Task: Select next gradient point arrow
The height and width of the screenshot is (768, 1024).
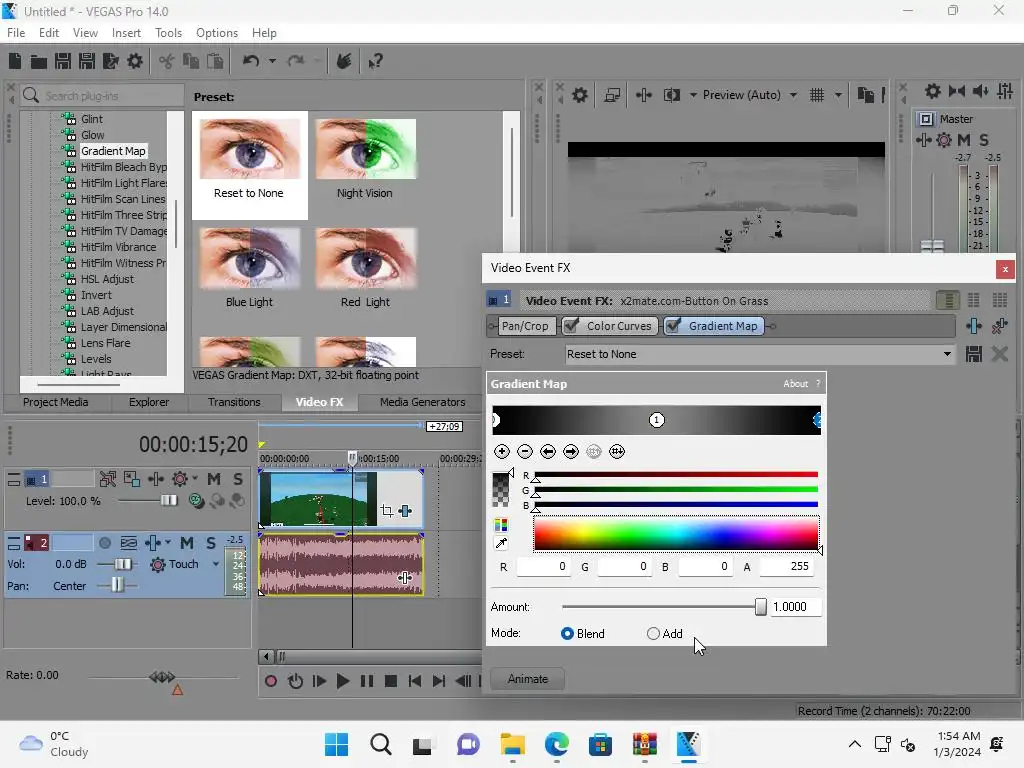Action: point(571,451)
